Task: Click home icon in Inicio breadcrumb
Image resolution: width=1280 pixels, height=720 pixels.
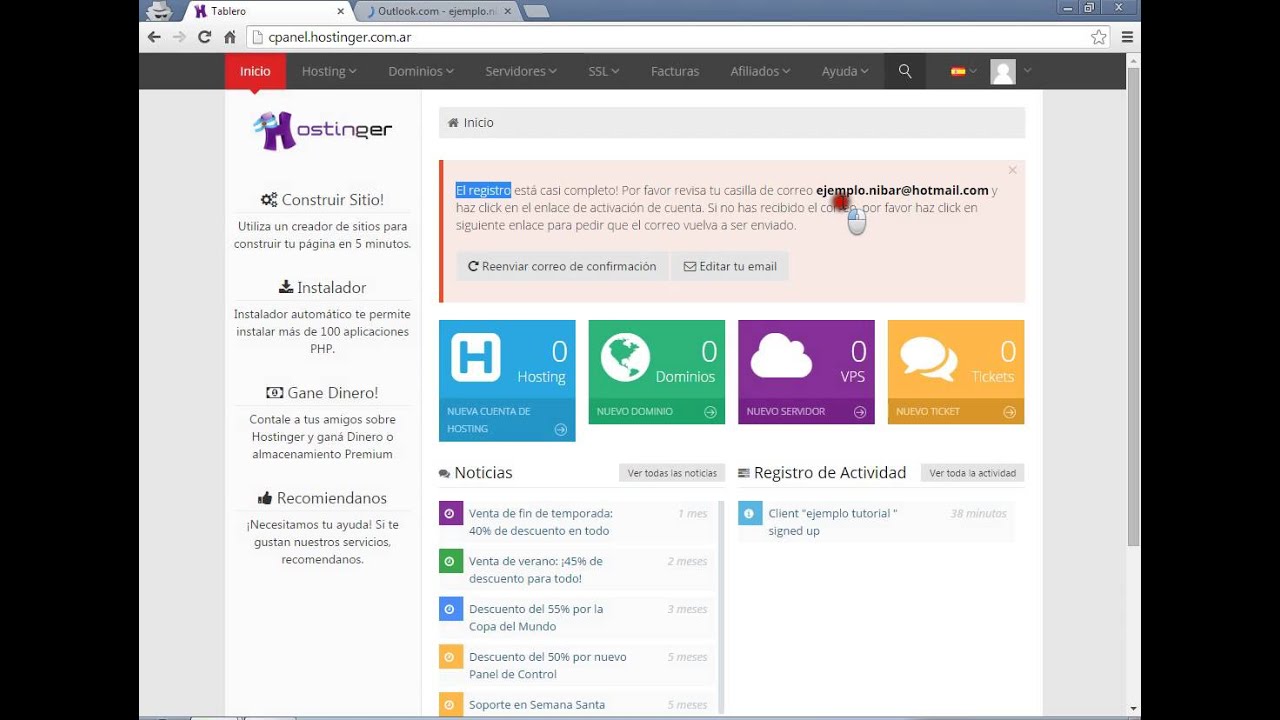Action: click(x=453, y=122)
